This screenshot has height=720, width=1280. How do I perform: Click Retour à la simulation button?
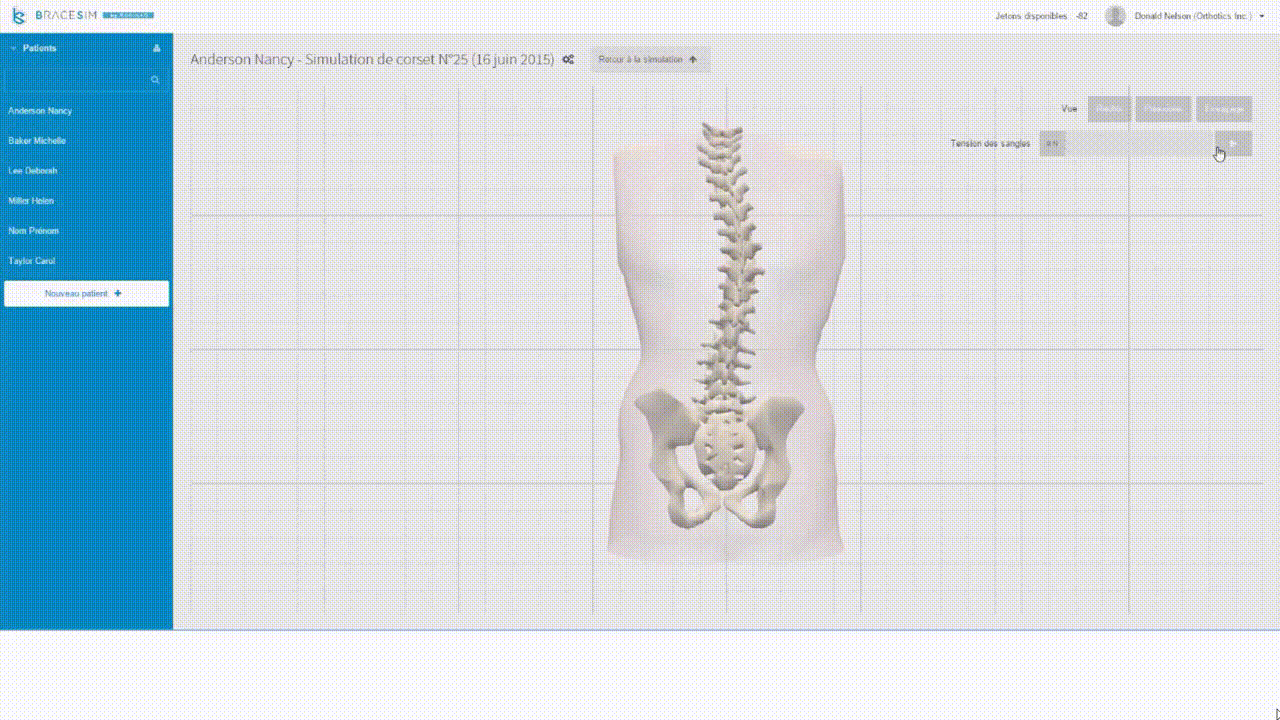click(x=649, y=60)
